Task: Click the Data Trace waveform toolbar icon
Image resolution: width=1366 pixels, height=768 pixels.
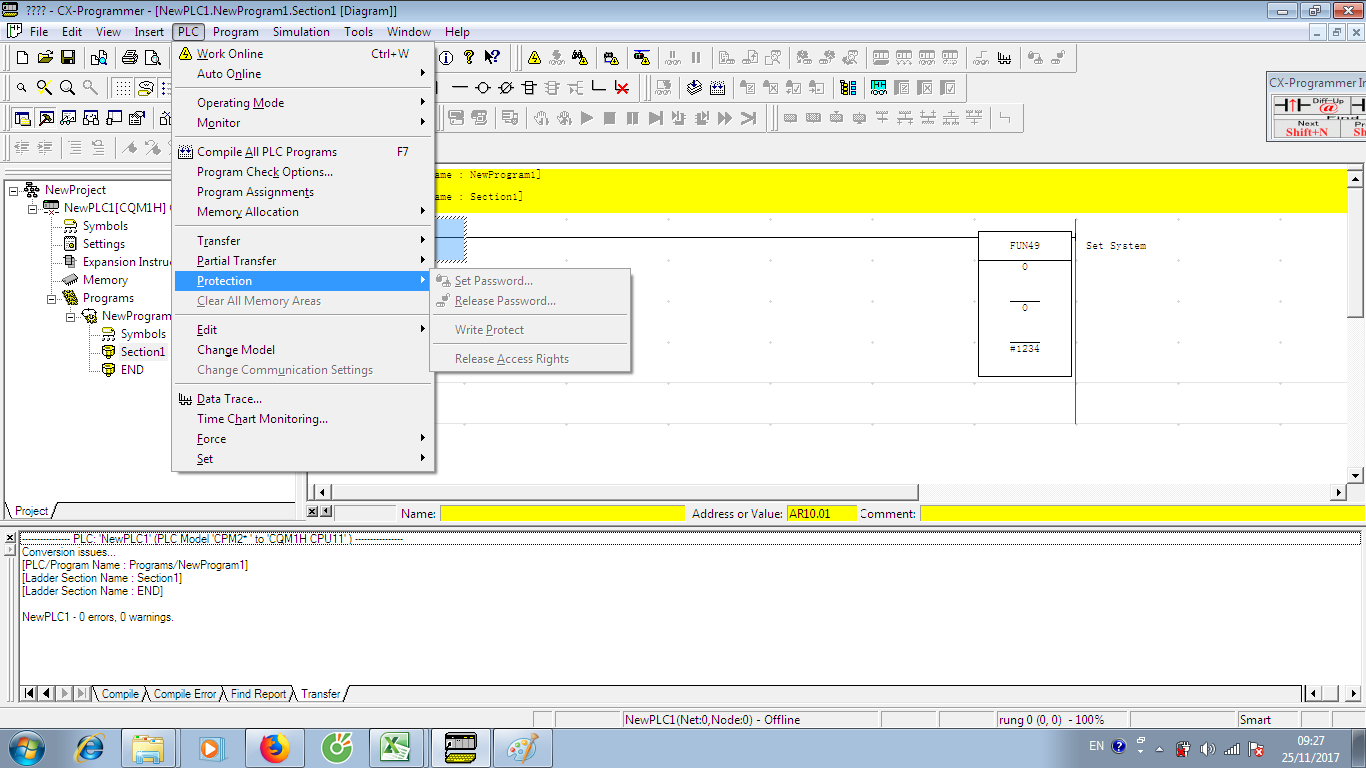Action: coord(1004,58)
